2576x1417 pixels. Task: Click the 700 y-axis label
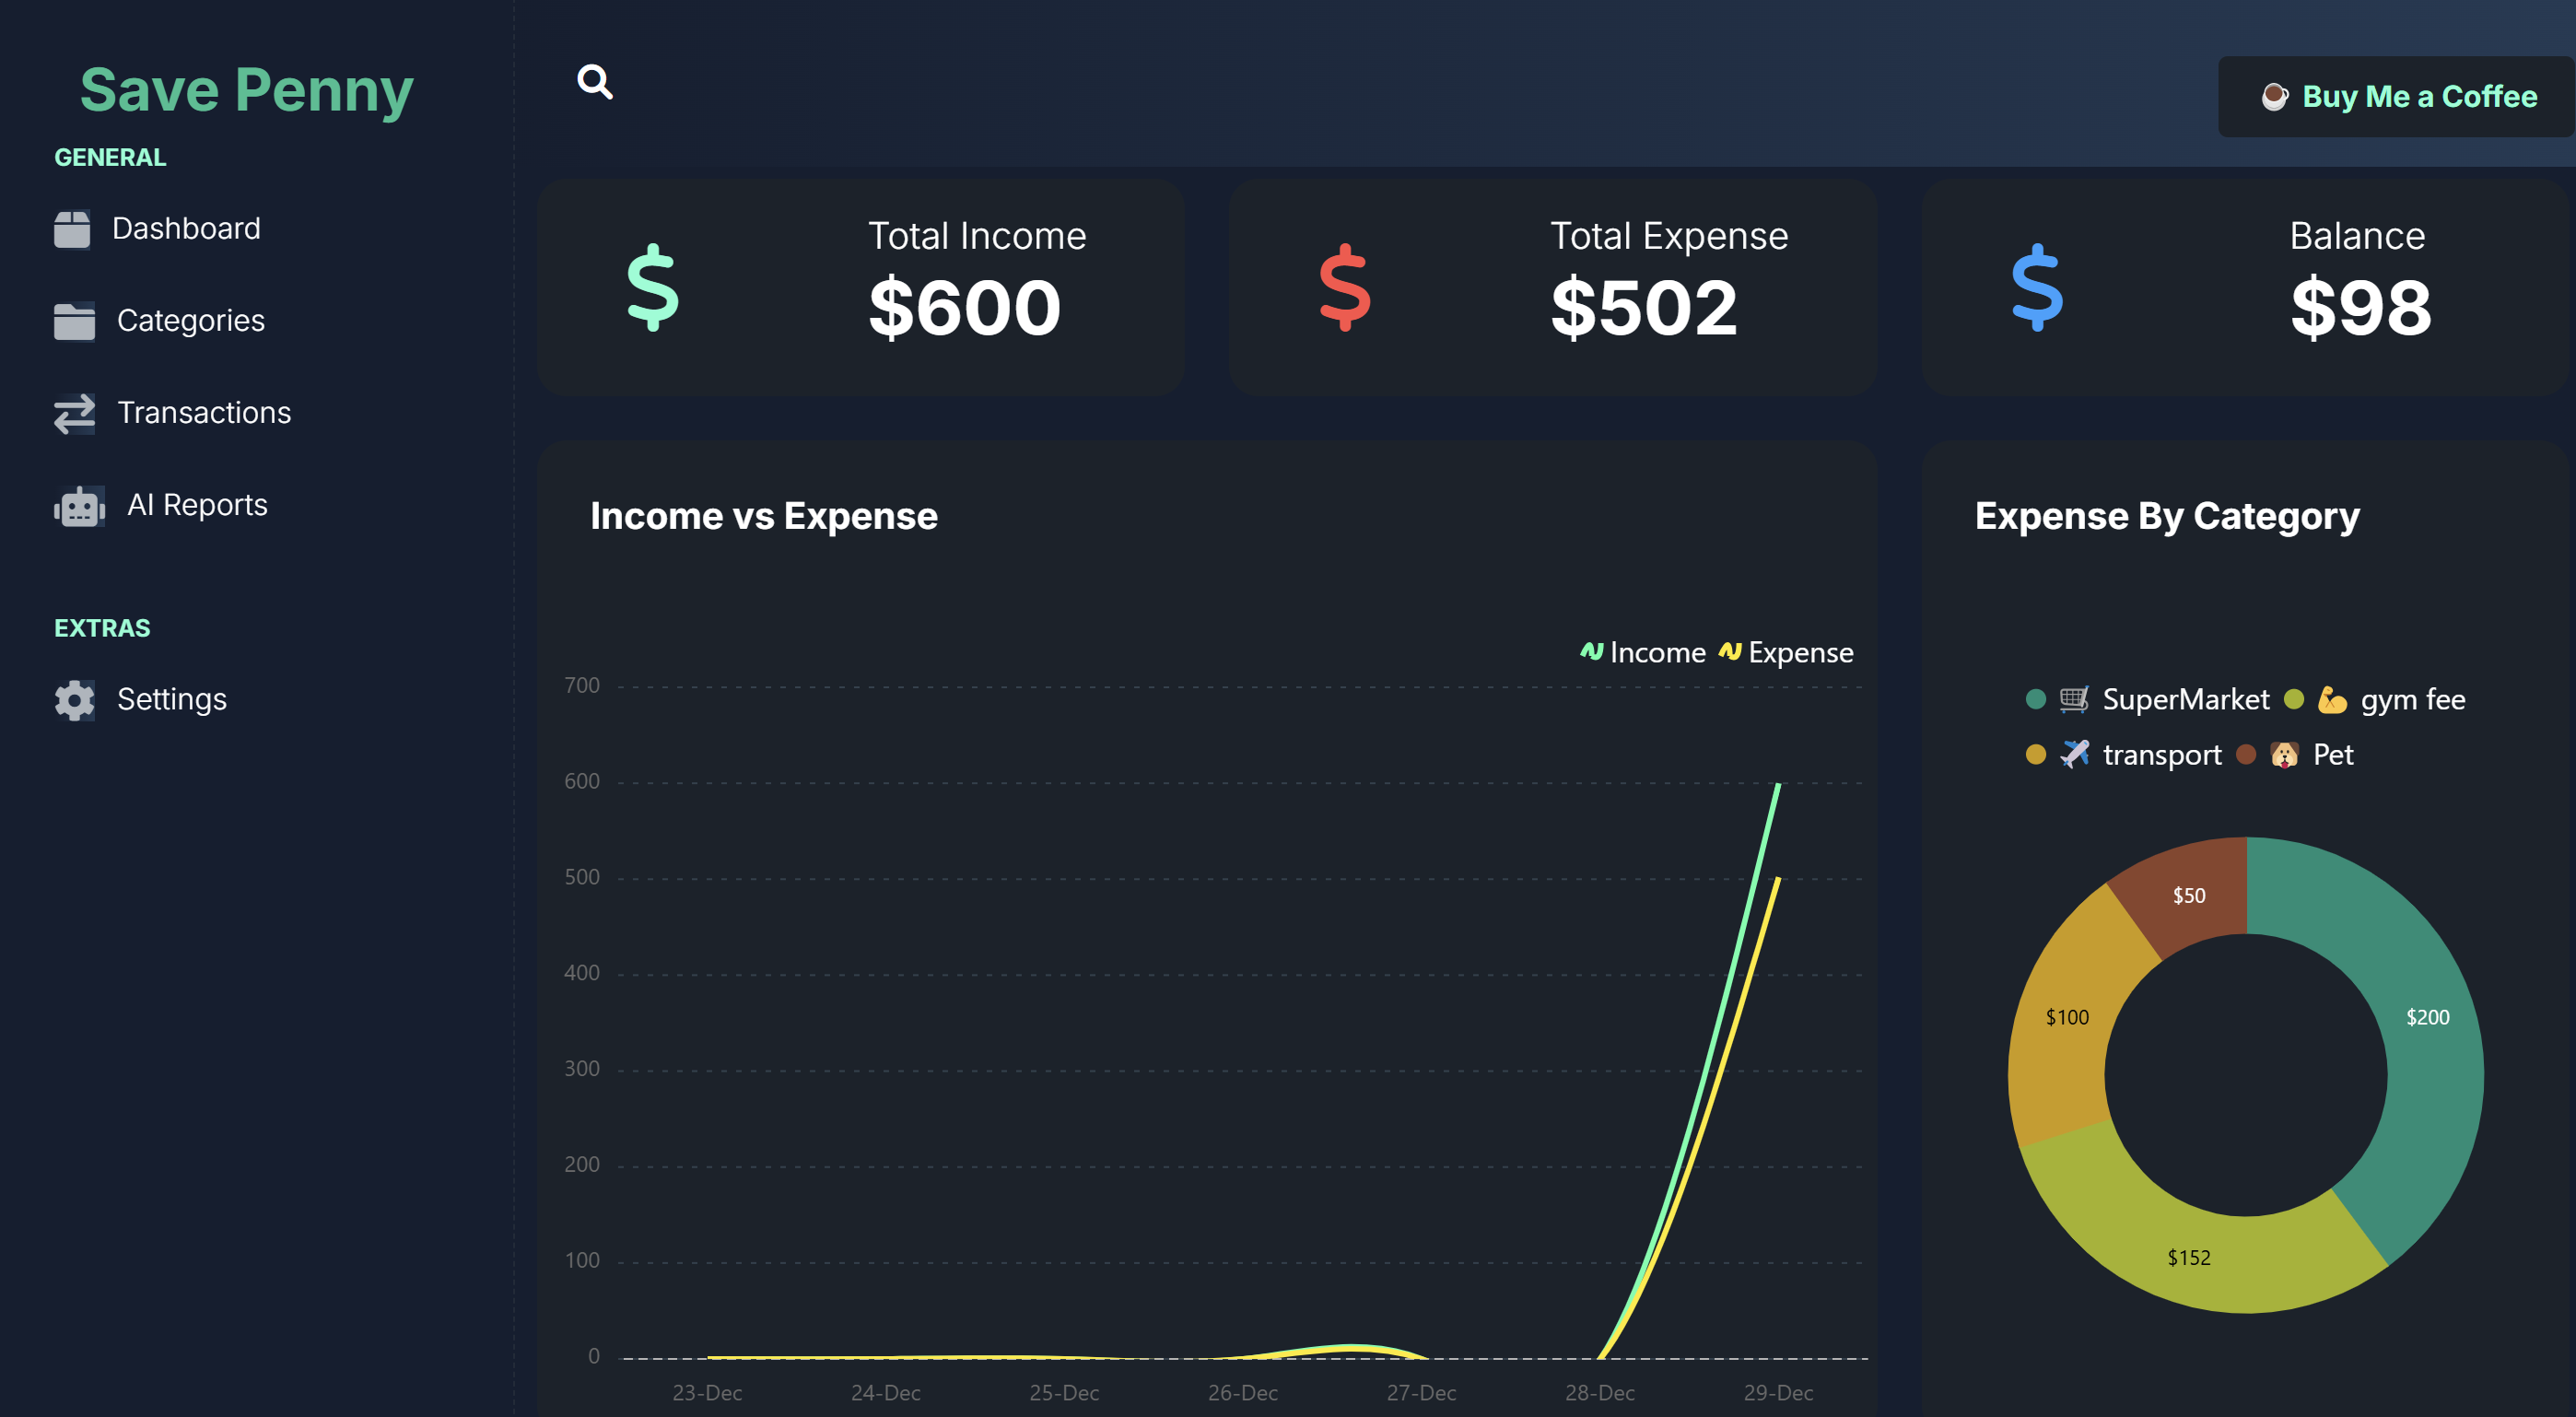582,685
